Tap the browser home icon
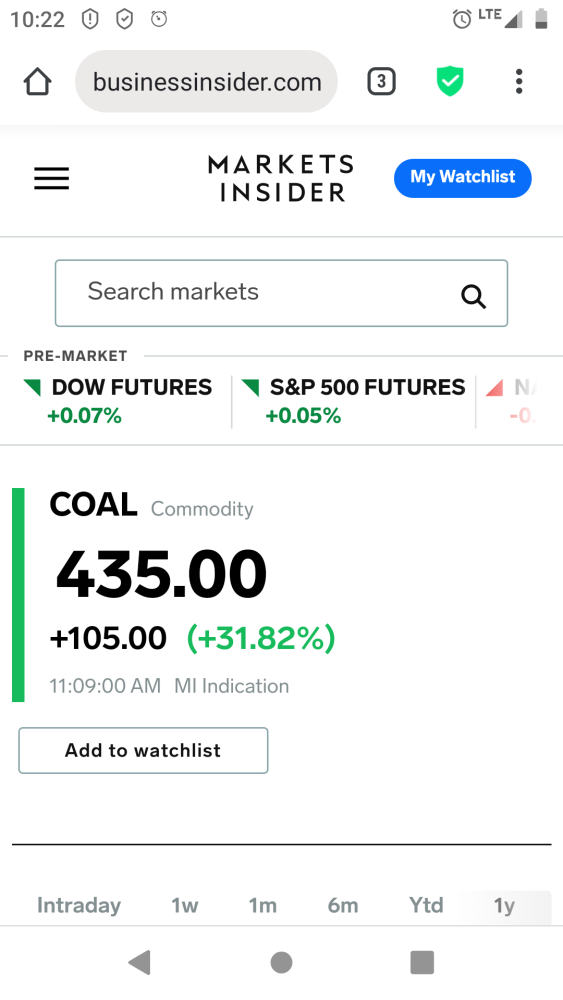563x1000 pixels. tap(38, 82)
